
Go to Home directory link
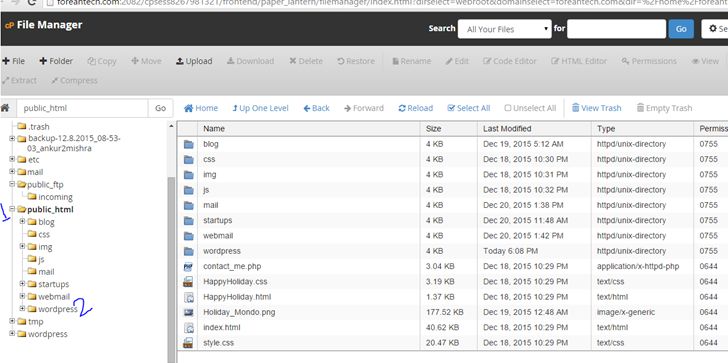[x=201, y=108]
